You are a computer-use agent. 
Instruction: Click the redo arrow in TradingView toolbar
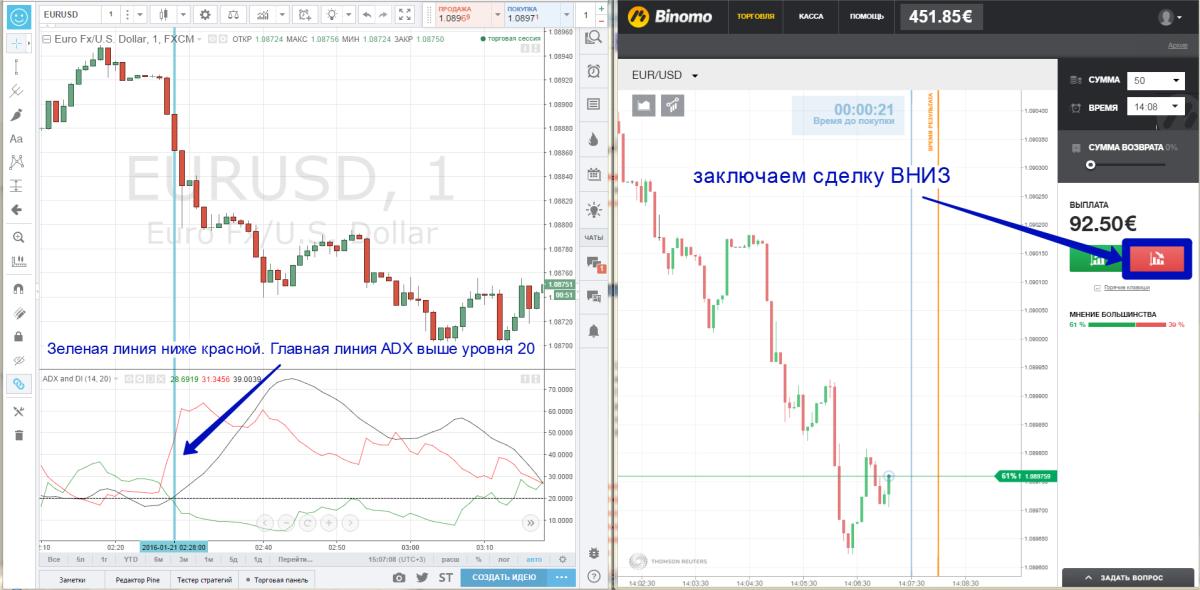tap(383, 15)
